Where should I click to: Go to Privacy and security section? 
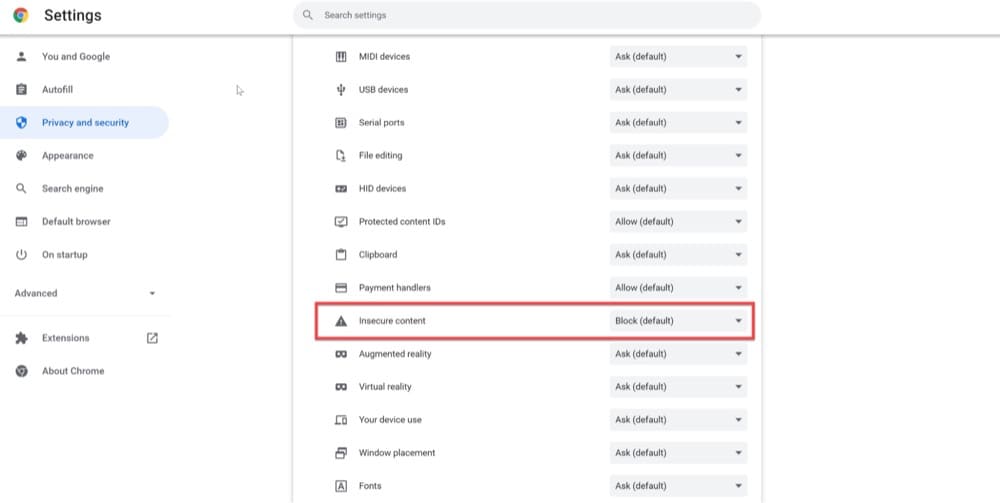pyautogui.click(x=84, y=122)
